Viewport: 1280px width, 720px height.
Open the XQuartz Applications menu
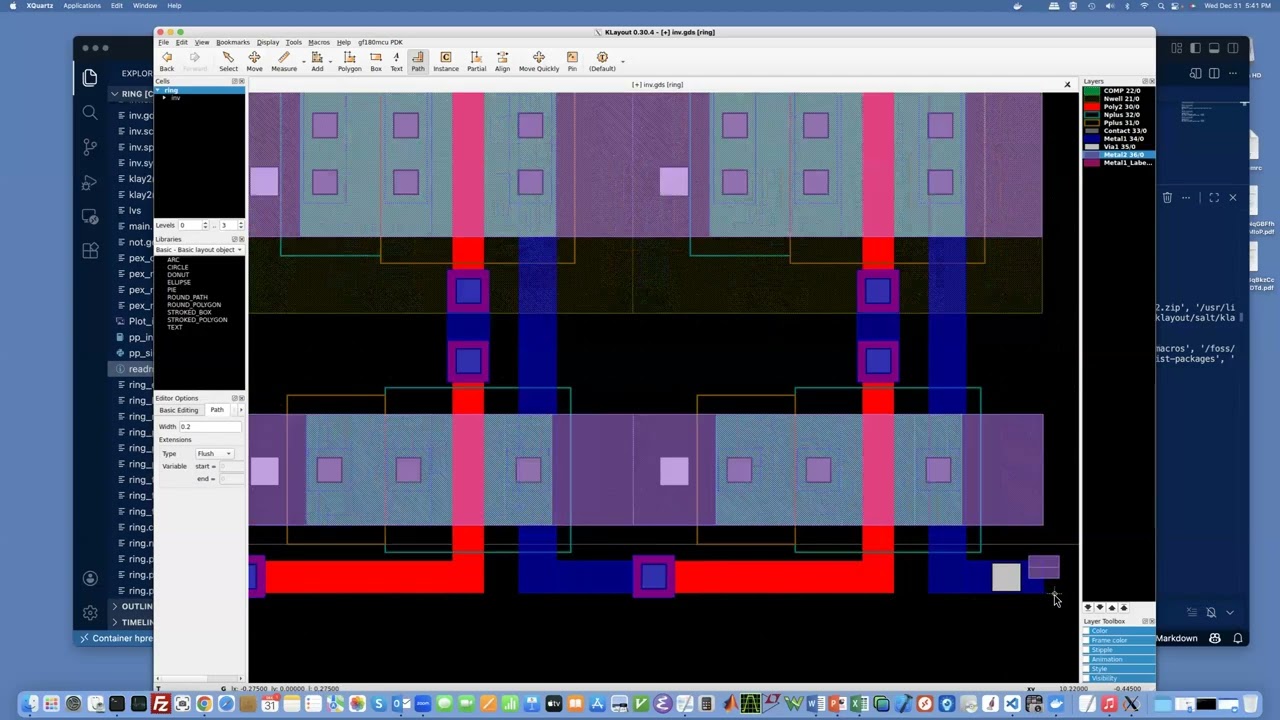point(81,6)
